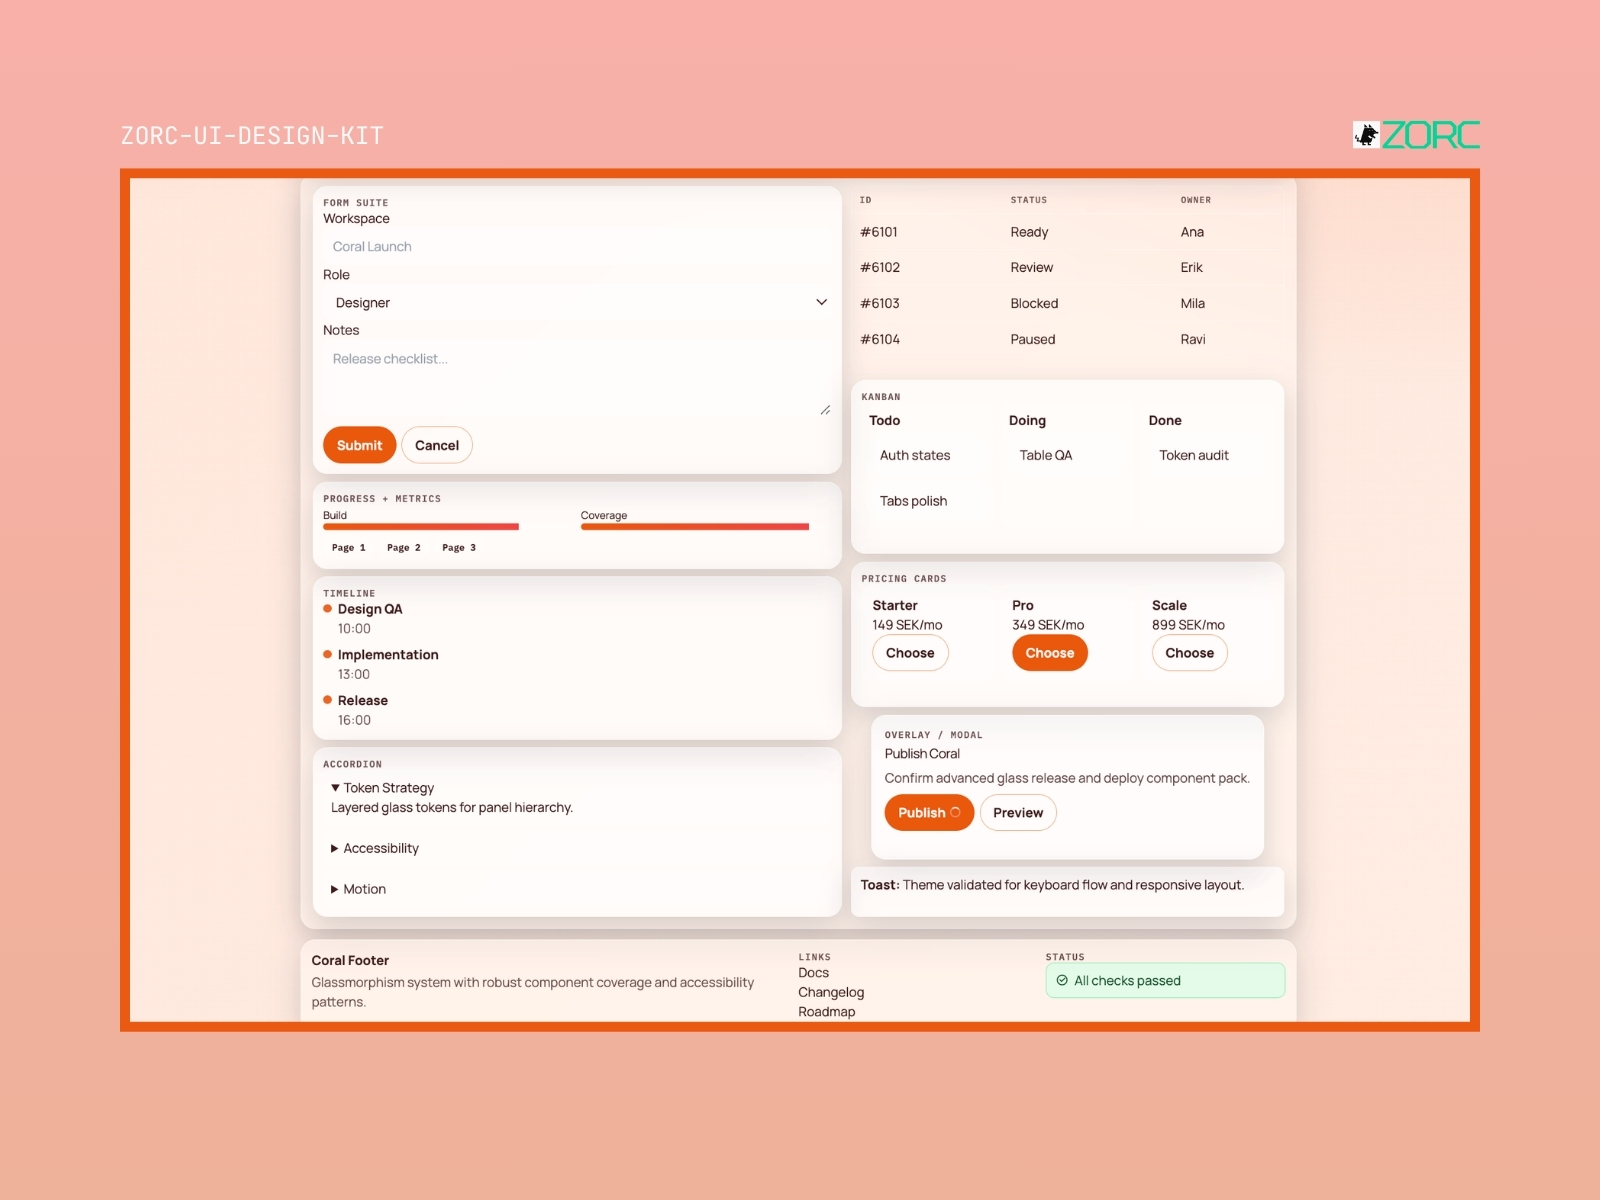Expand the Motion accordion section

click(358, 889)
